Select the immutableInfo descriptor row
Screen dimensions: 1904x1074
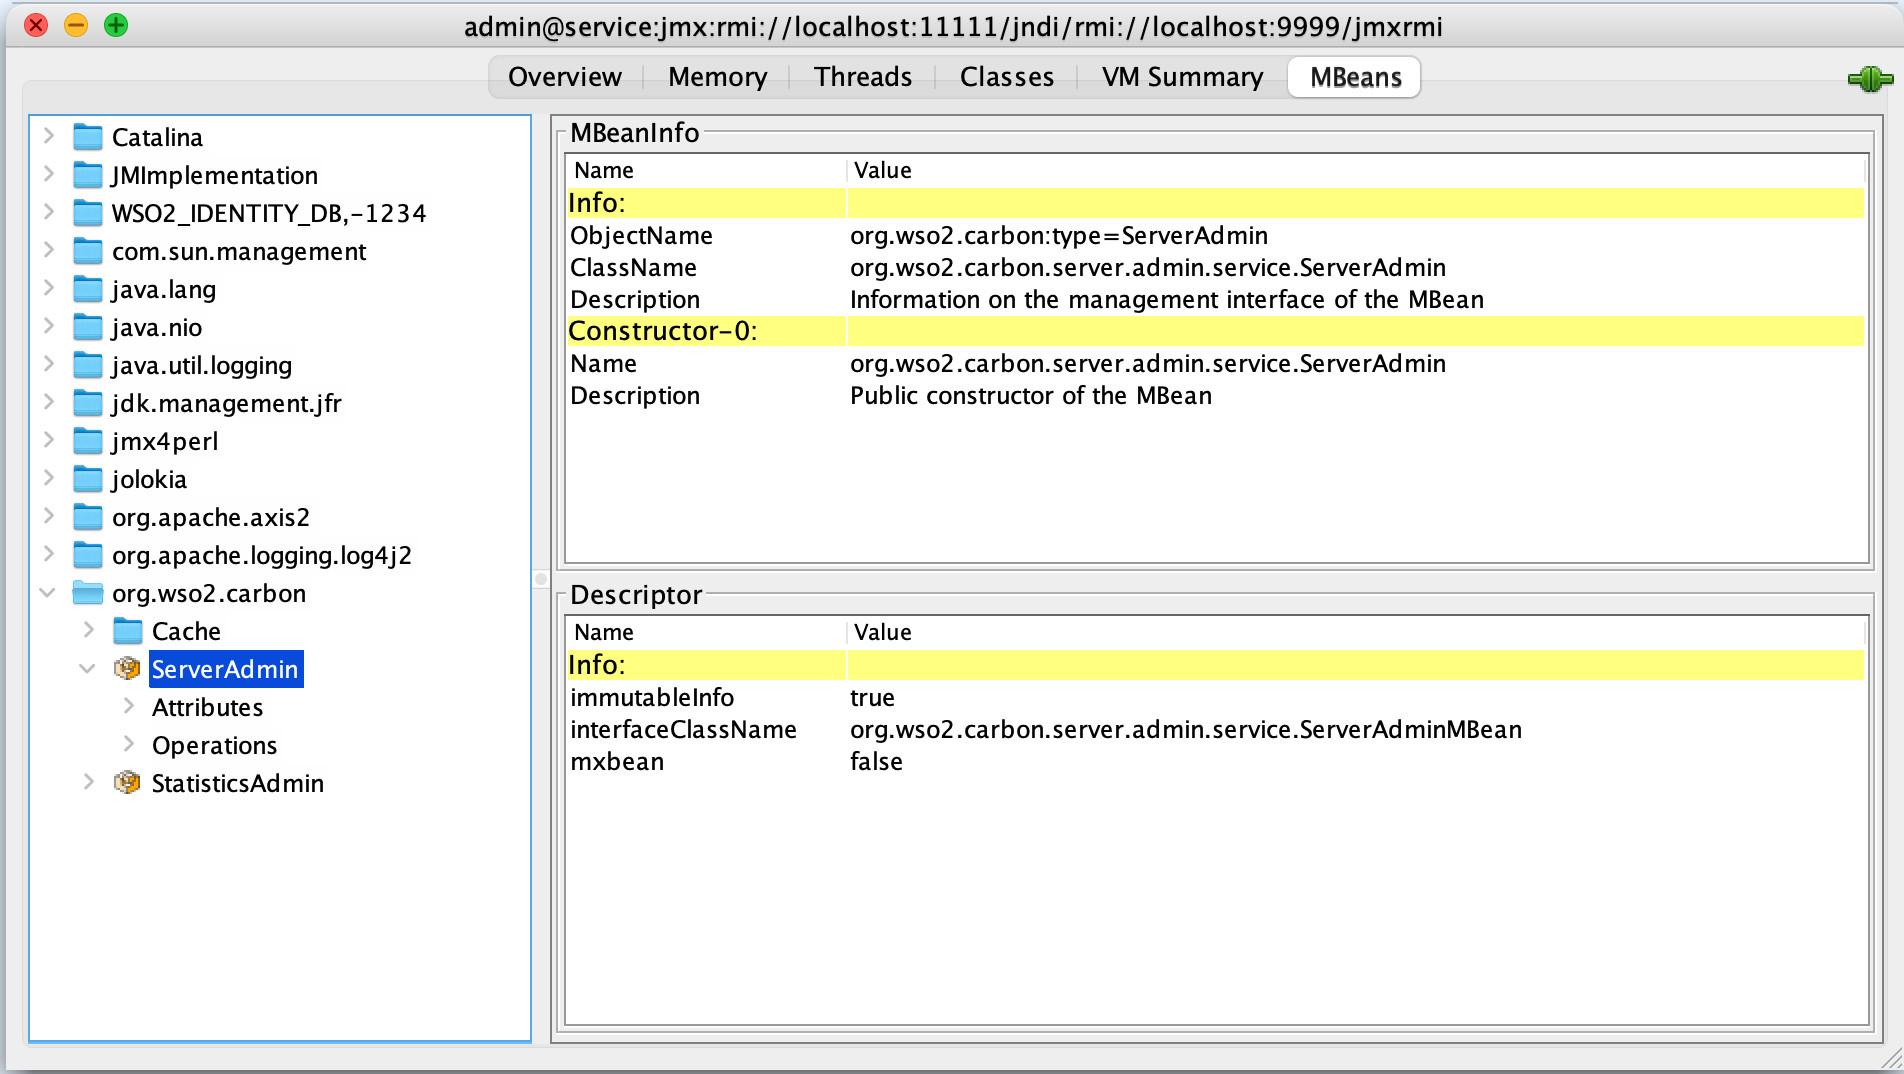point(1215,697)
